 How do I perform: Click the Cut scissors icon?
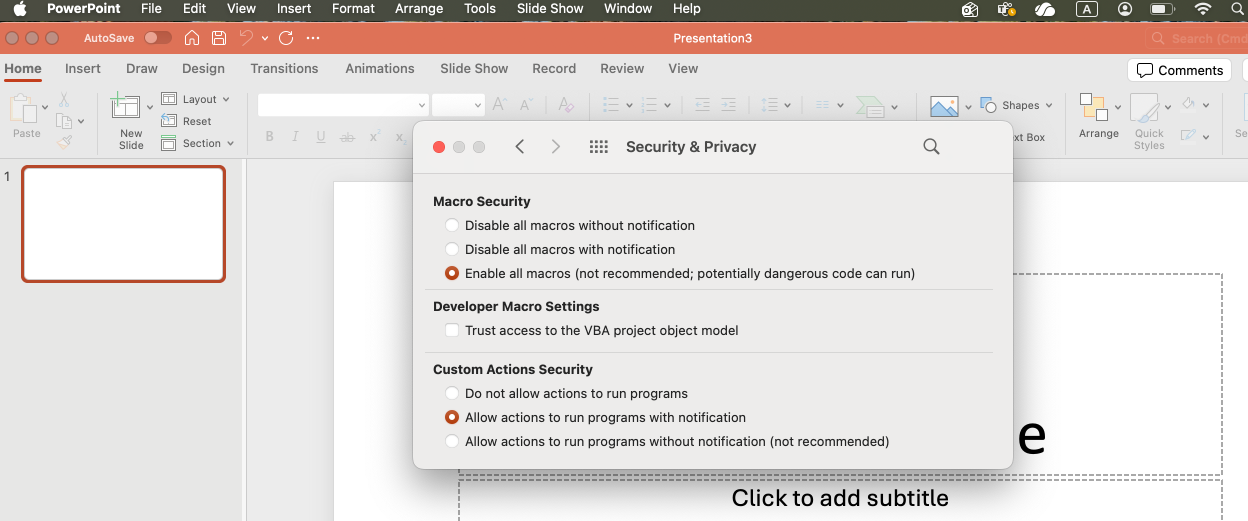click(64, 100)
